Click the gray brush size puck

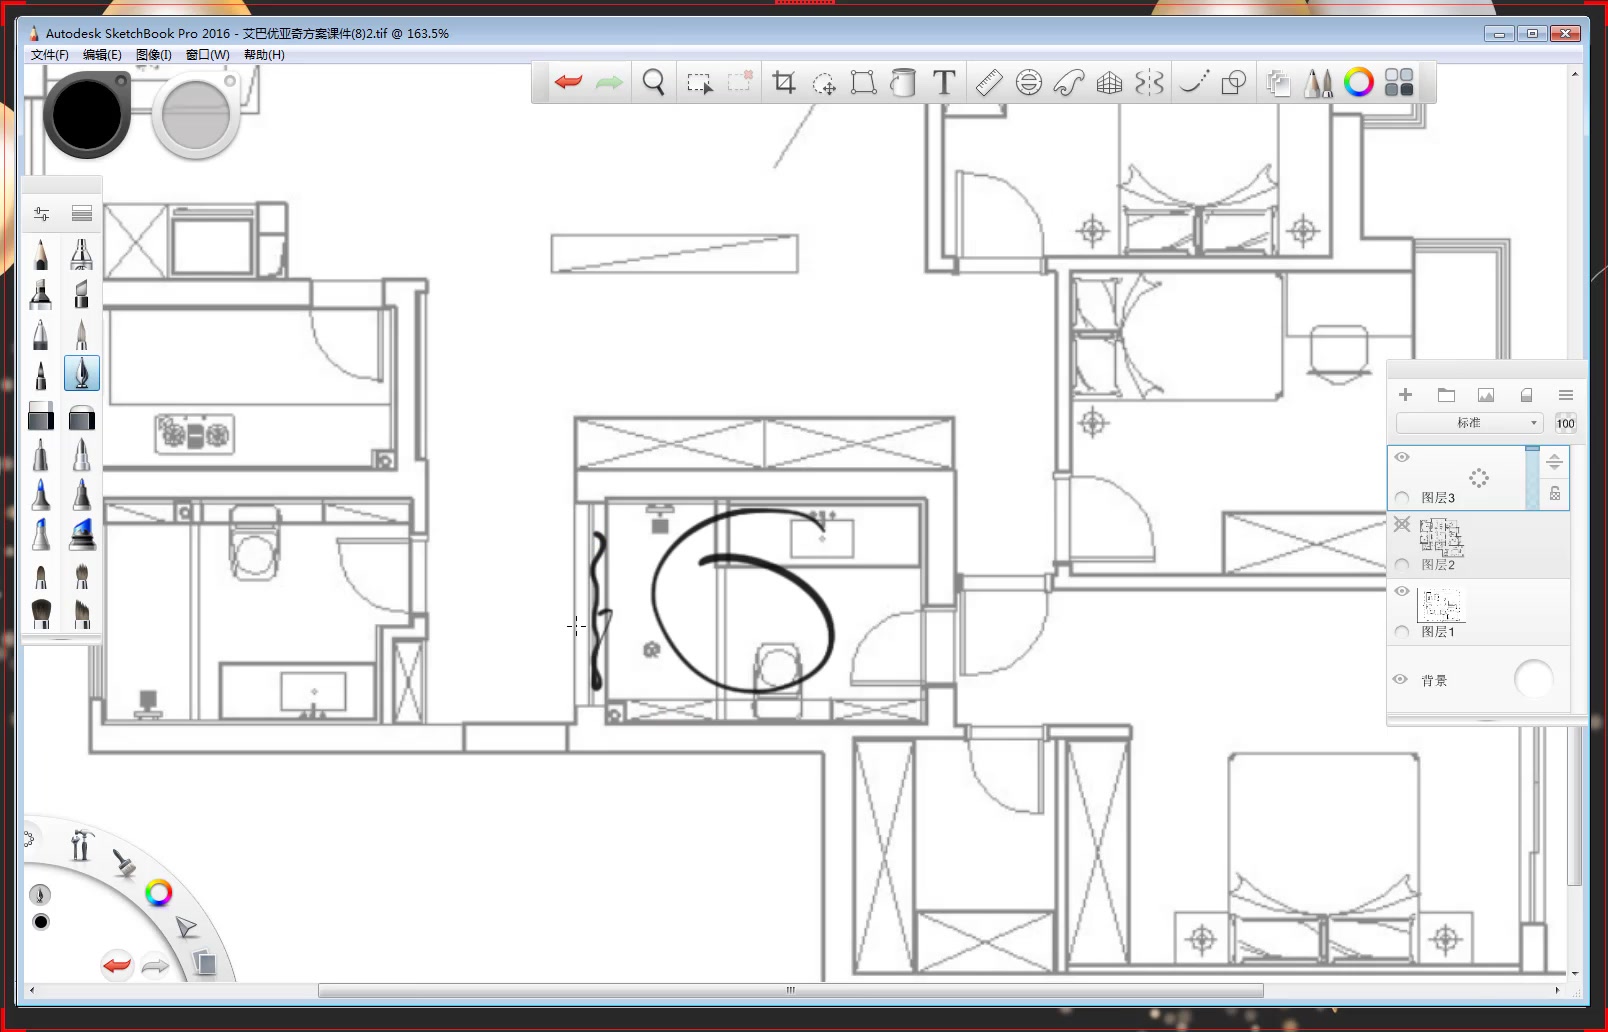click(196, 114)
